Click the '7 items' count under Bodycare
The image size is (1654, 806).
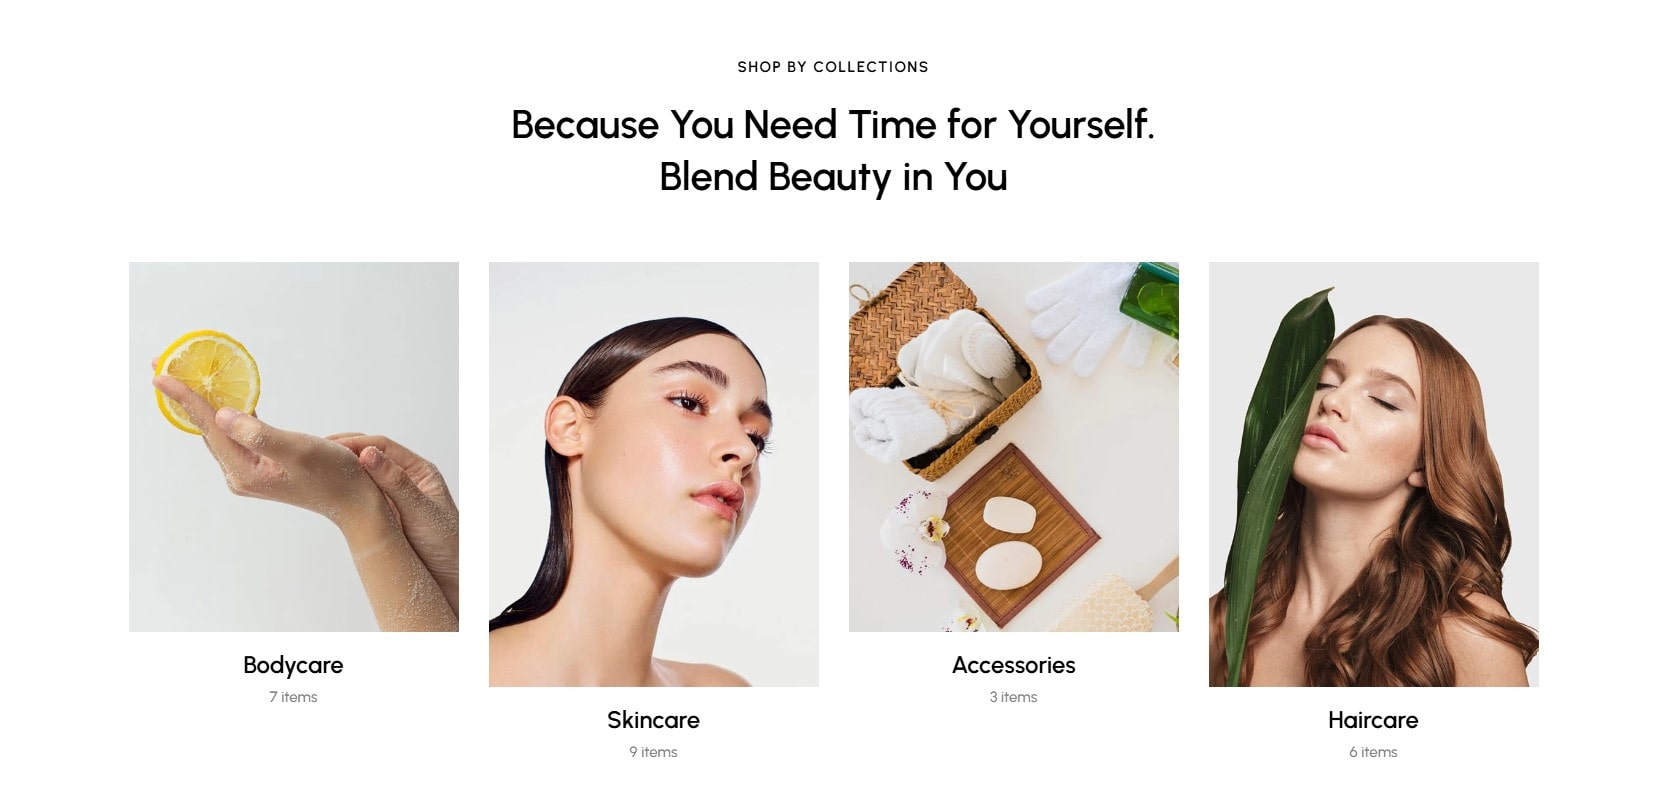pyautogui.click(x=293, y=697)
